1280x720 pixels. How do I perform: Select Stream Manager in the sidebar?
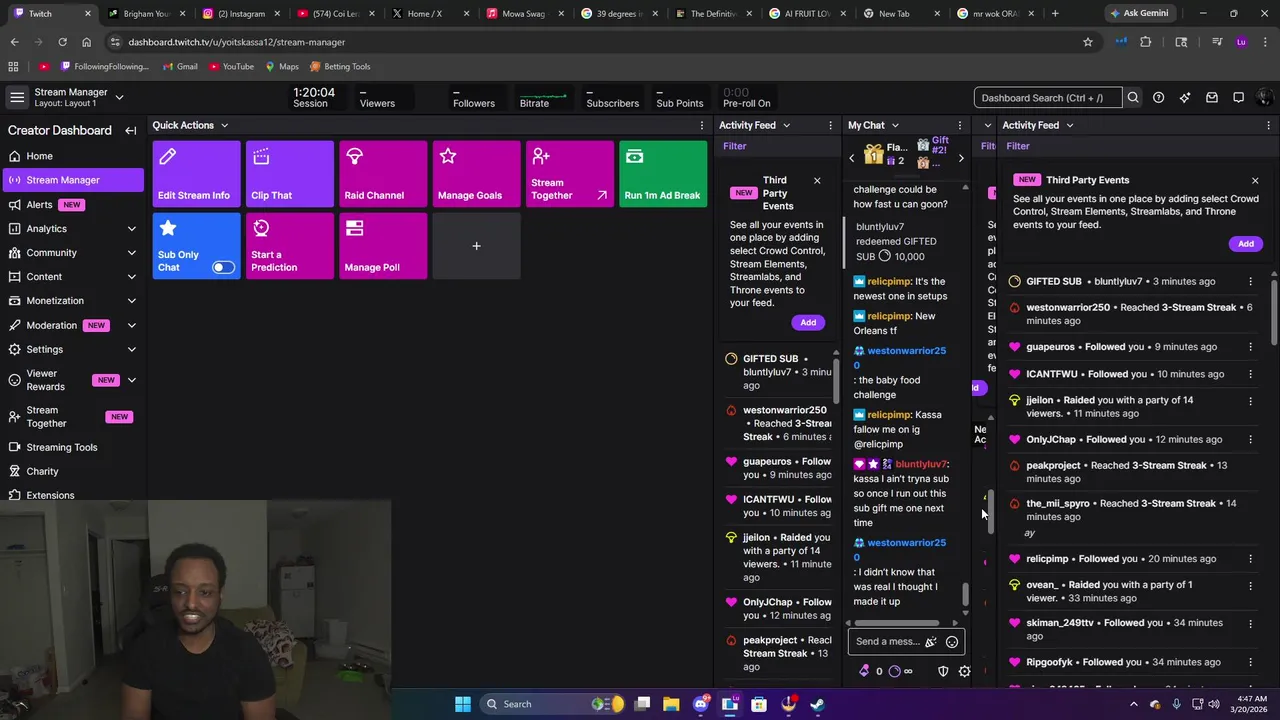[x=72, y=180]
